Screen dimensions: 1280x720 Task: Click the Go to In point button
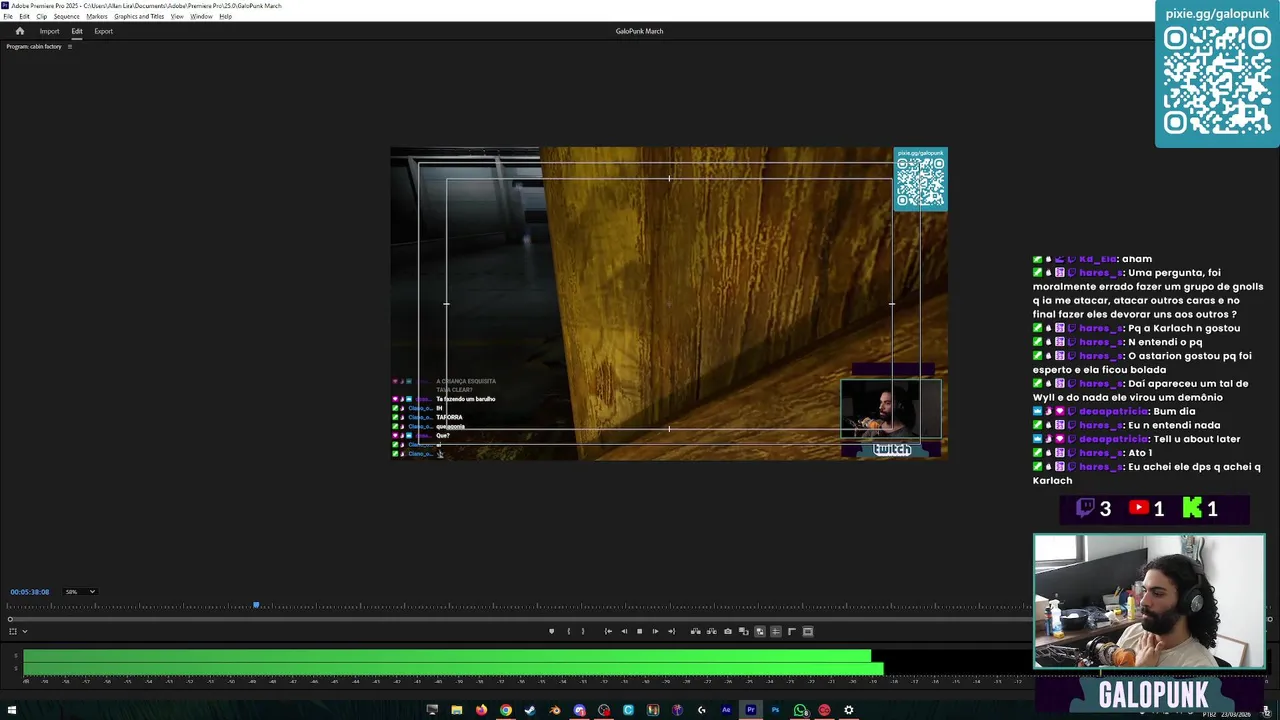(608, 631)
